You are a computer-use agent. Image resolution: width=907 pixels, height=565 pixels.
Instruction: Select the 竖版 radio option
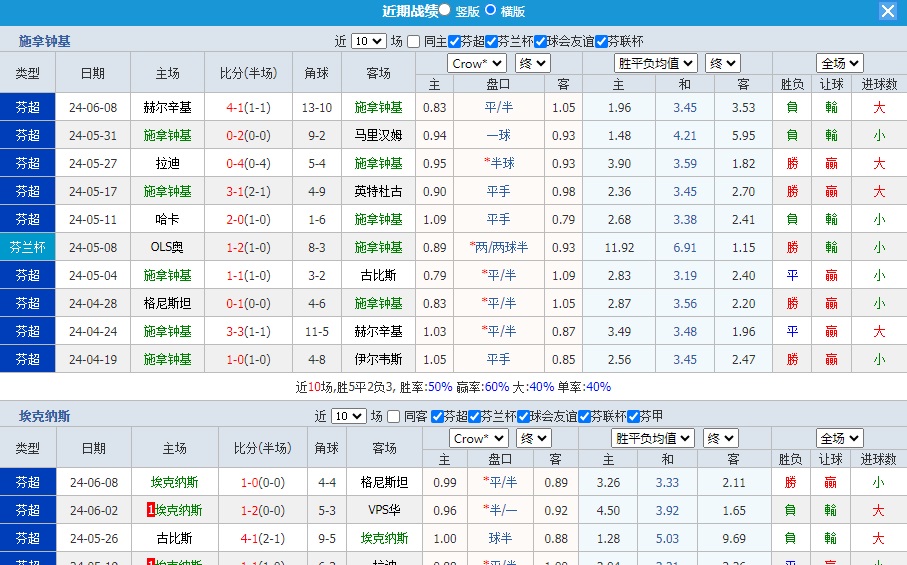click(444, 10)
